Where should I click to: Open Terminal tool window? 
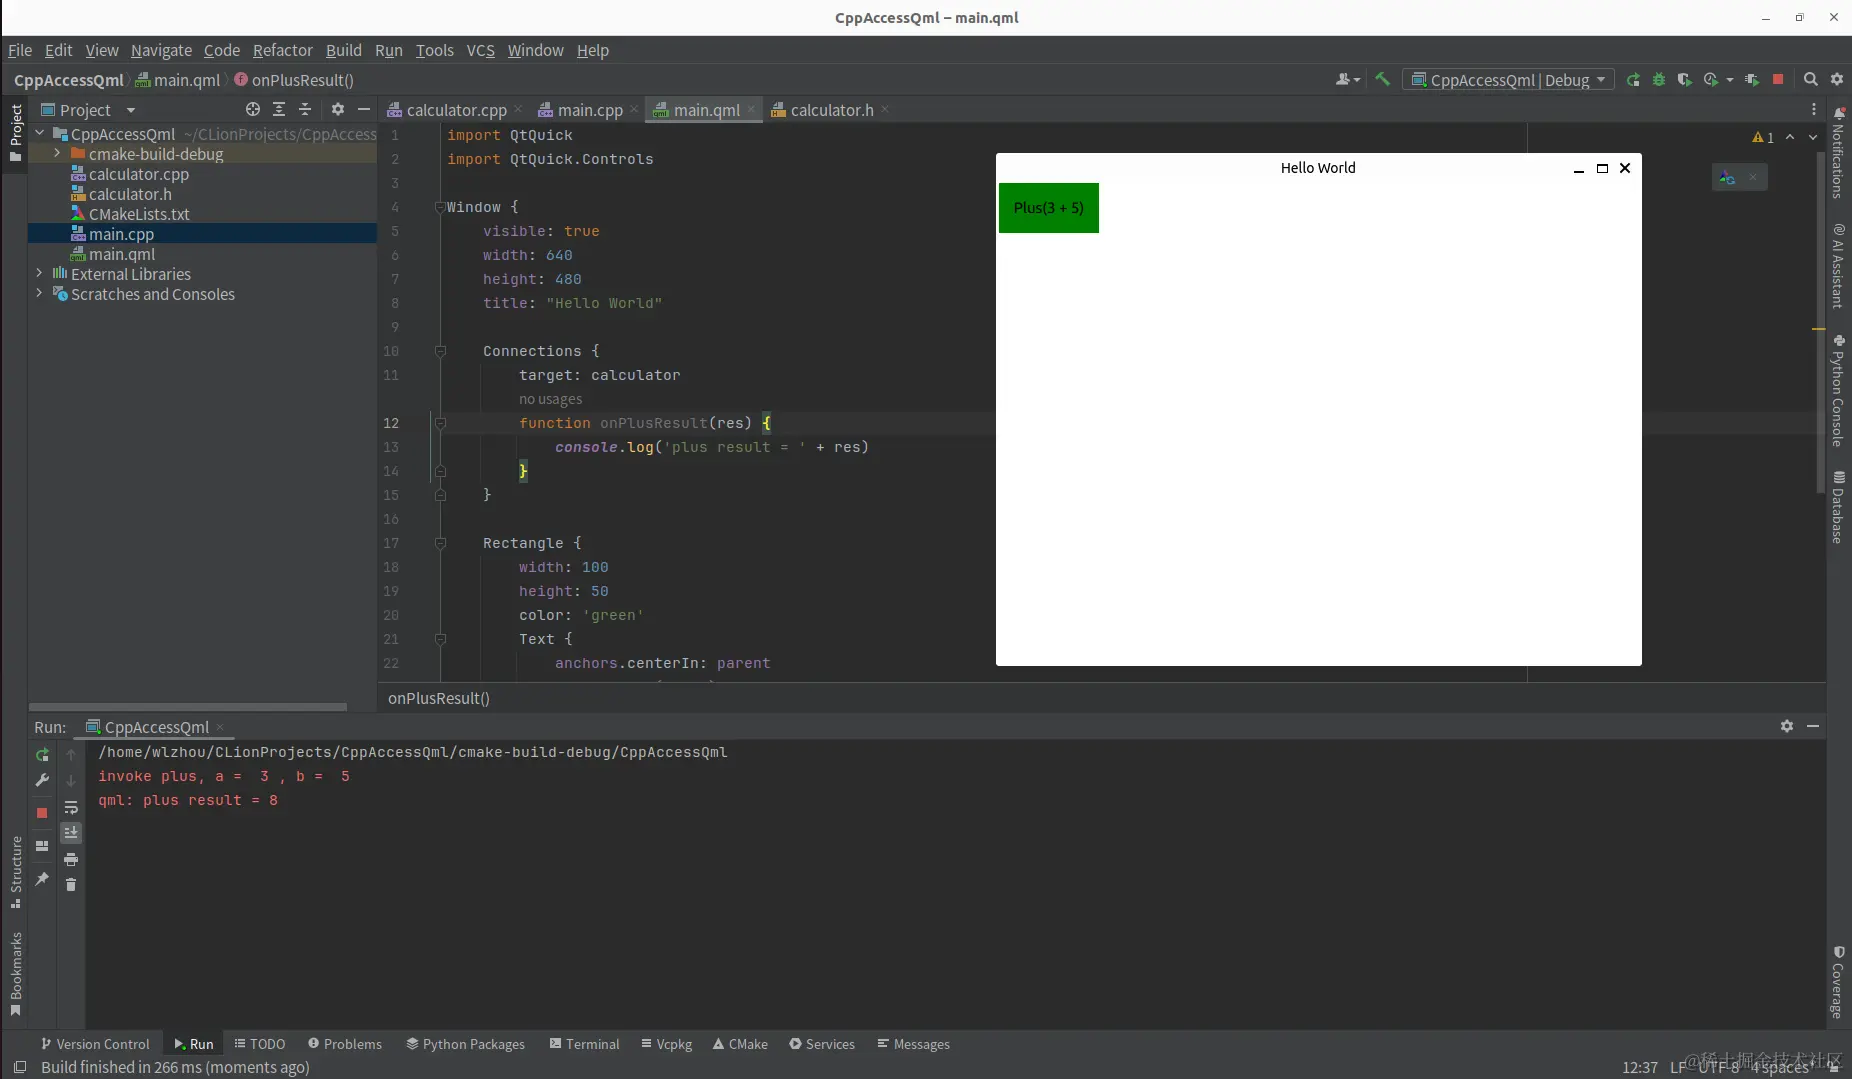point(584,1043)
